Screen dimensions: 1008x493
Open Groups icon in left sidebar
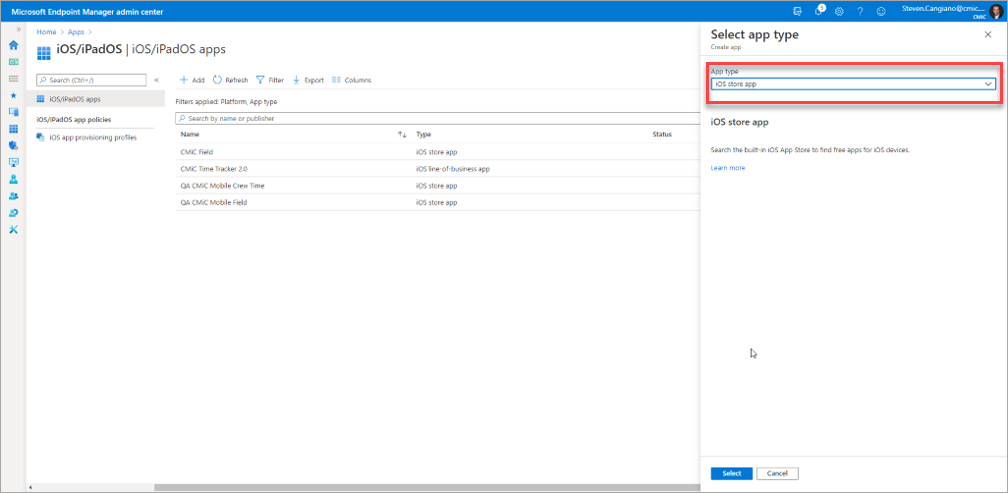tap(13, 196)
